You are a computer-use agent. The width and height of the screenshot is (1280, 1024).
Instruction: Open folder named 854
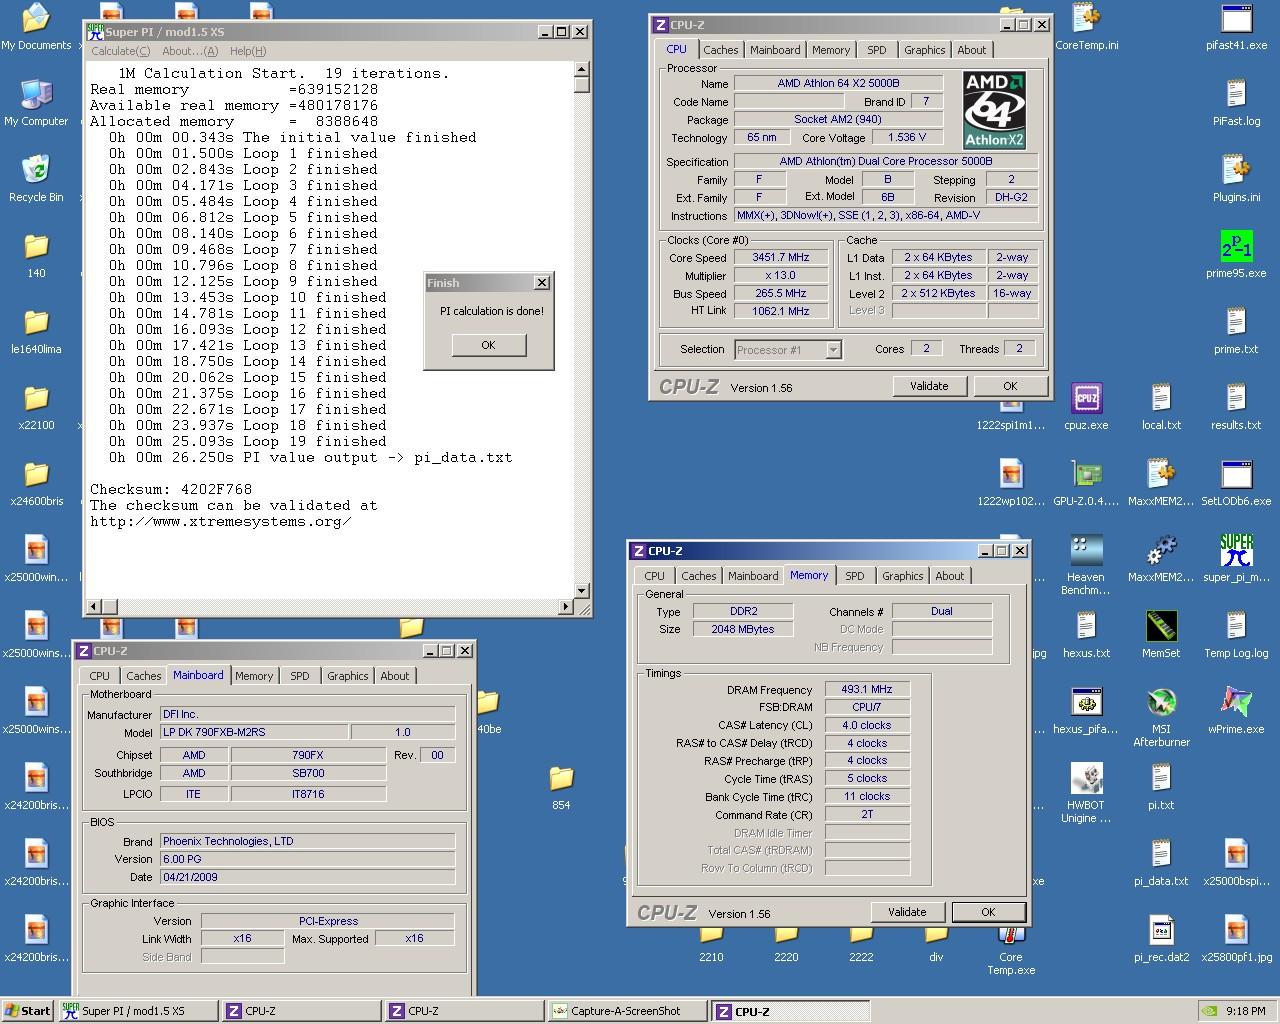coord(561,786)
